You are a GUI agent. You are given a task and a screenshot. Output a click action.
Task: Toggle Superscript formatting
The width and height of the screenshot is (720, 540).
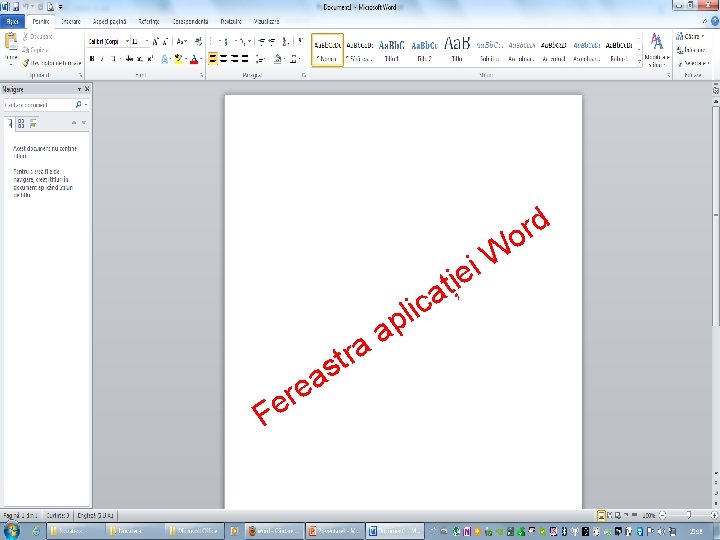(x=150, y=59)
